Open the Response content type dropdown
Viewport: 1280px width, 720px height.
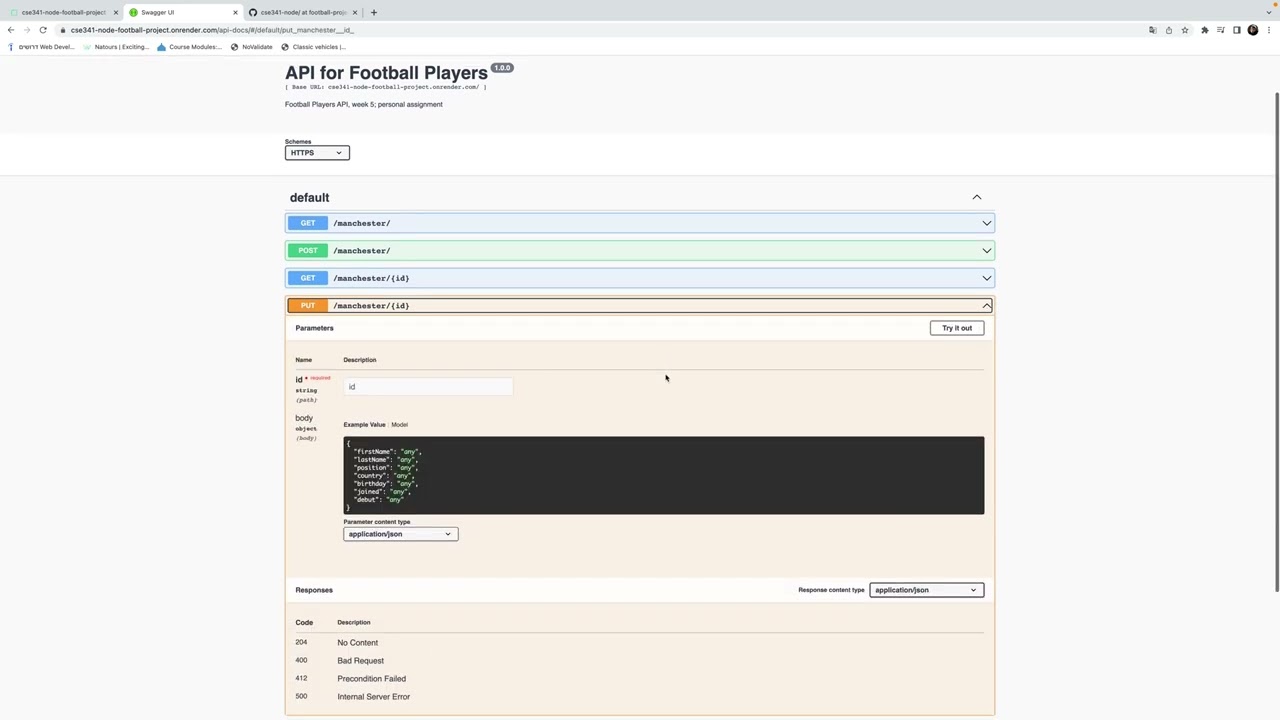point(927,590)
